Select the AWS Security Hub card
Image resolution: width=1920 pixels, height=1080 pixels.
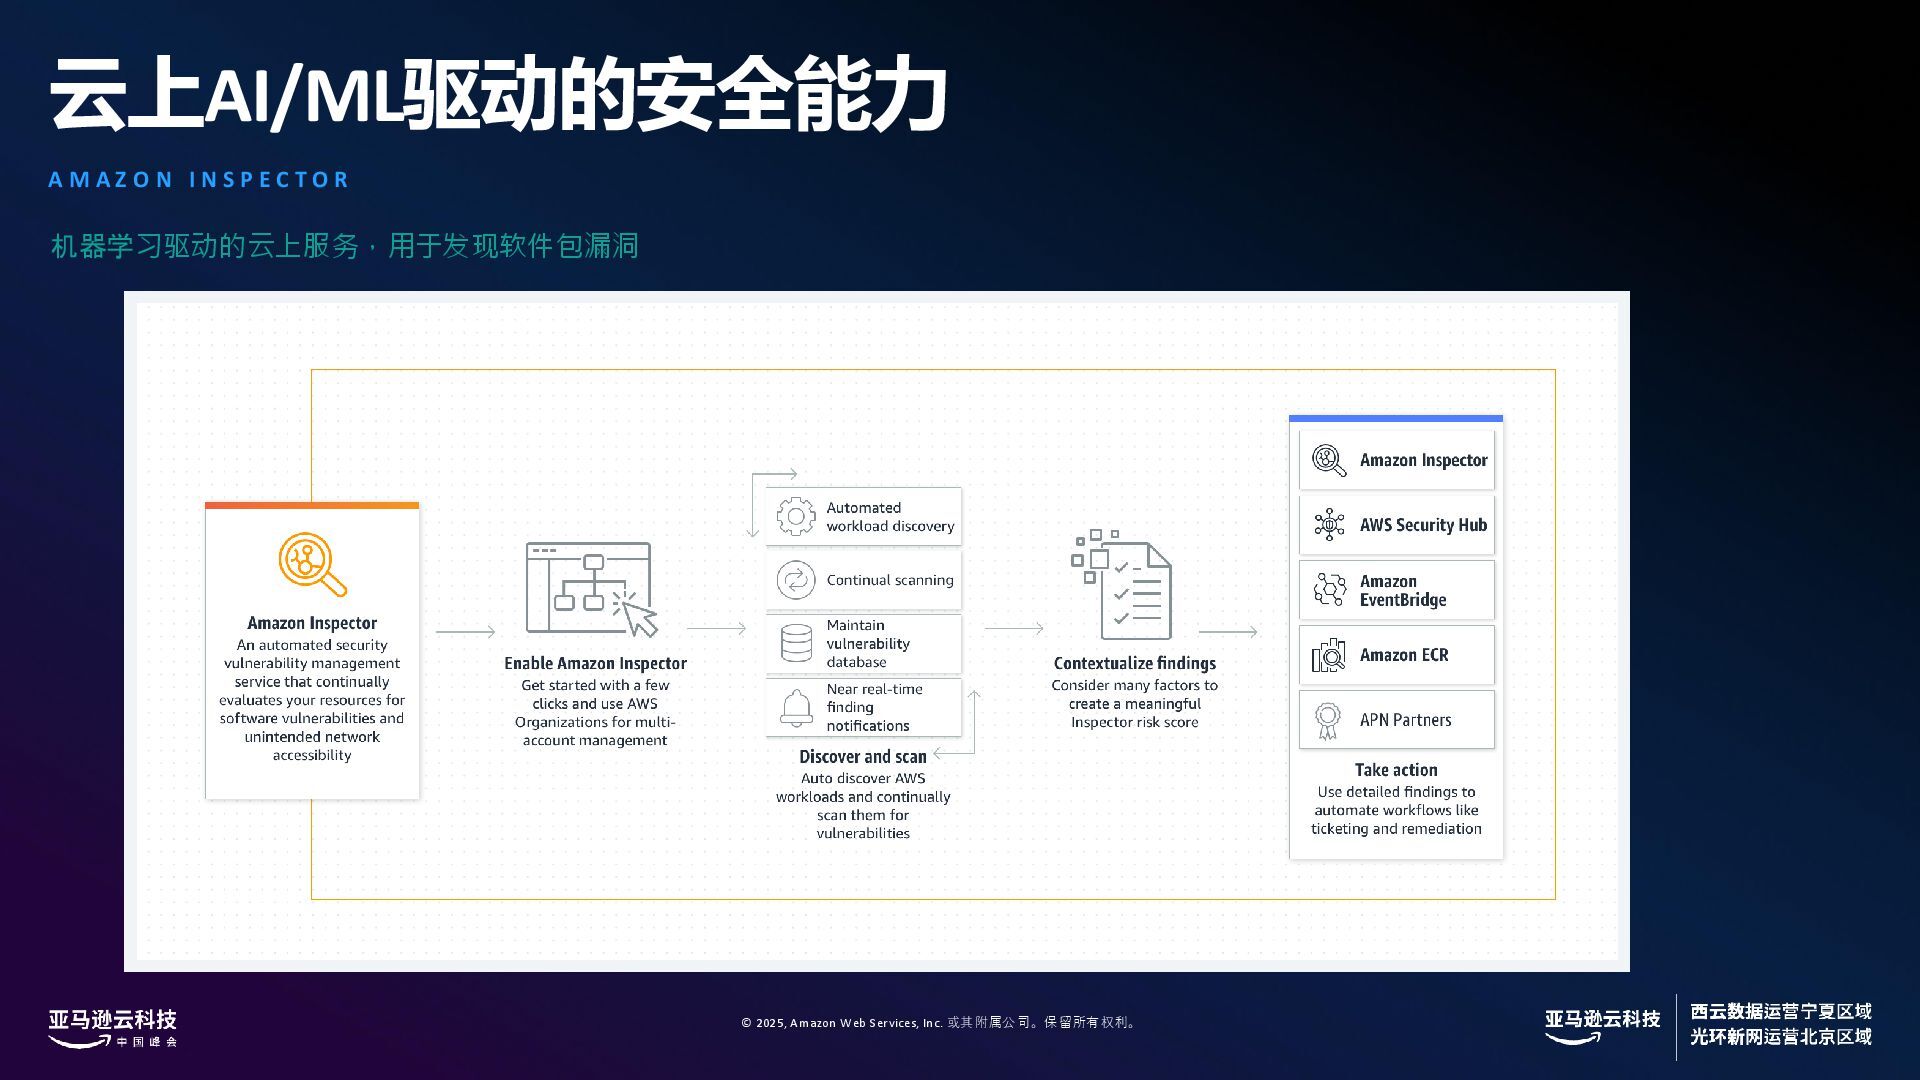1397,525
